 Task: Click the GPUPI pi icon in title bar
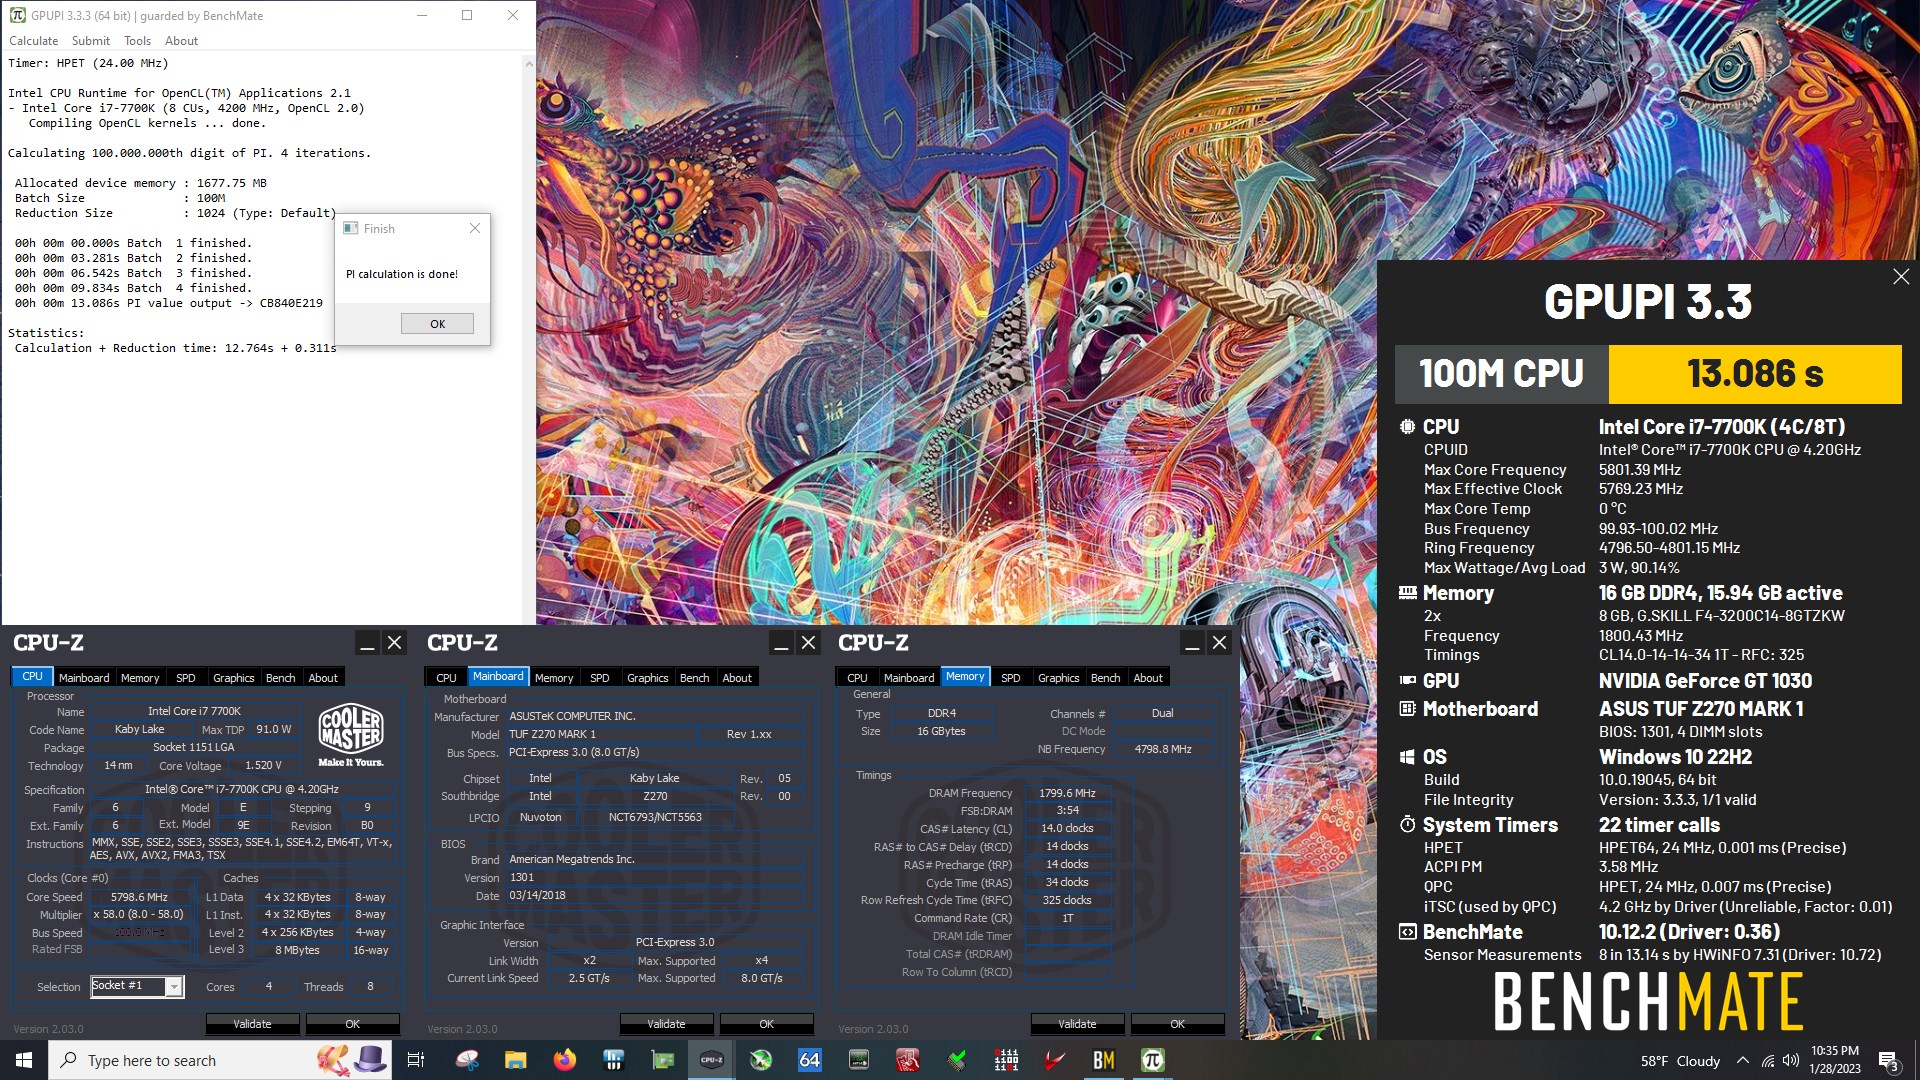click(17, 15)
